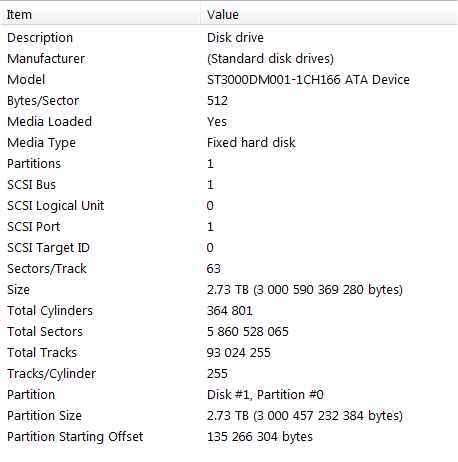
Task: Select the SCSI Bus row
Action: coord(229,185)
